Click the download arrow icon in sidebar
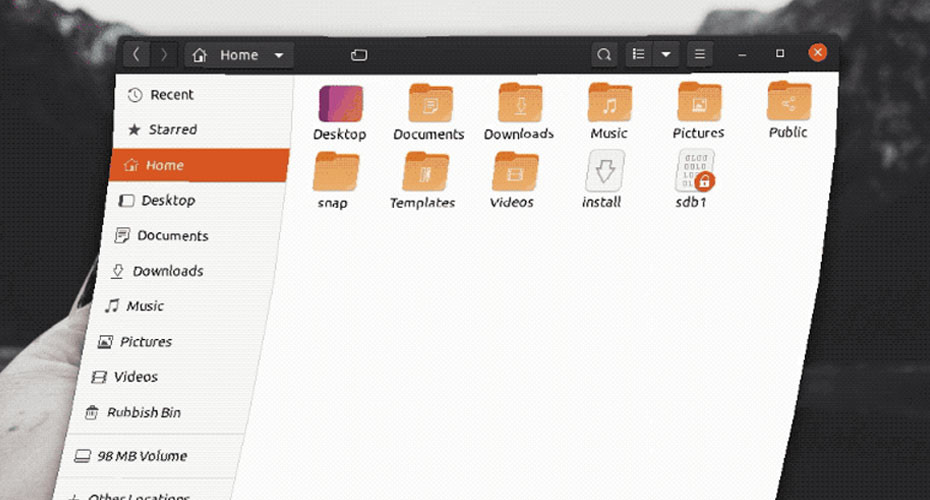Image resolution: width=930 pixels, height=500 pixels. tap(117, 271)
